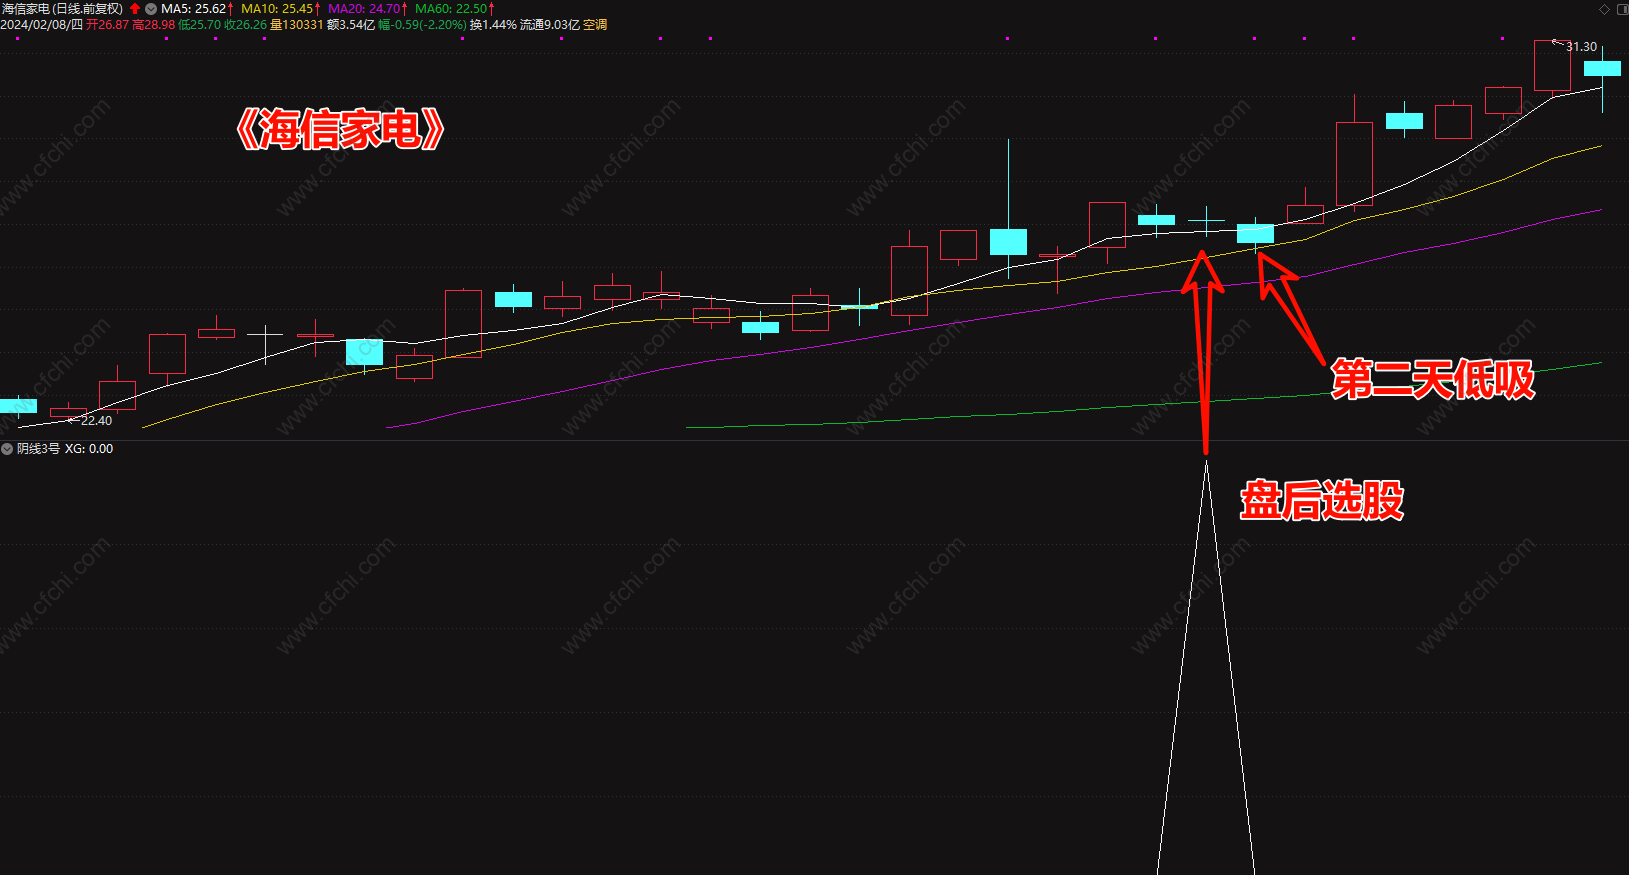1629x875 pixels.
Task: Click the candlestick marked 22.40 low
Action: tap(68, 412)
